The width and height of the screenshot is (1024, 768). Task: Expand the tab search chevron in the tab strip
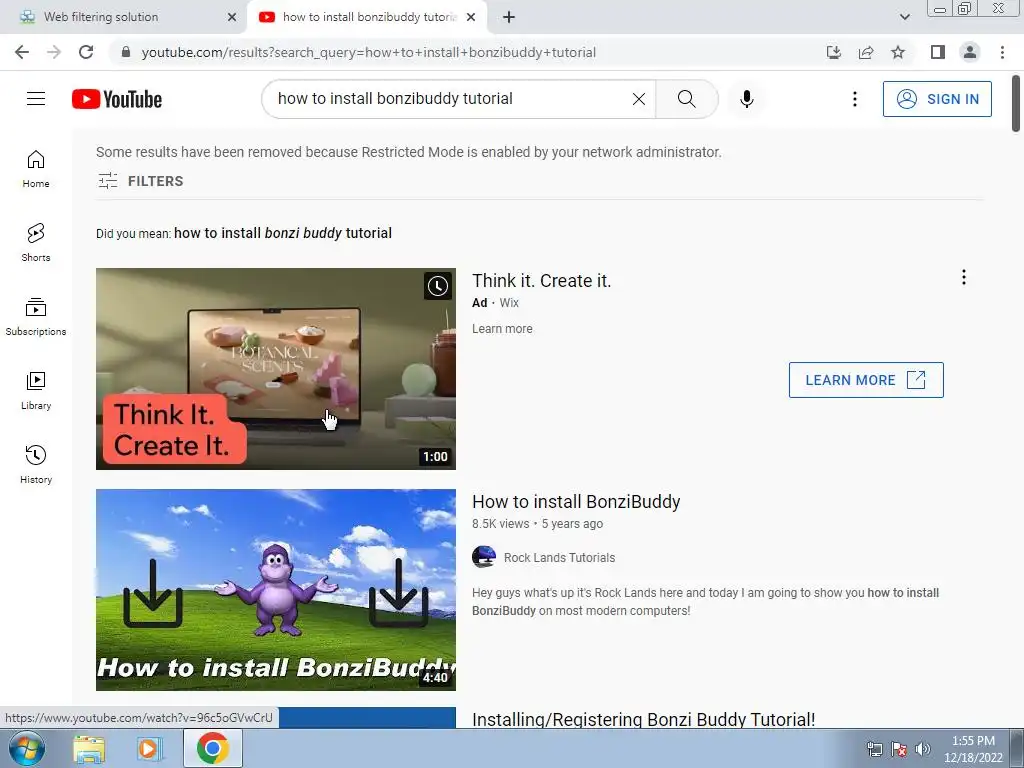coord(904,17)
